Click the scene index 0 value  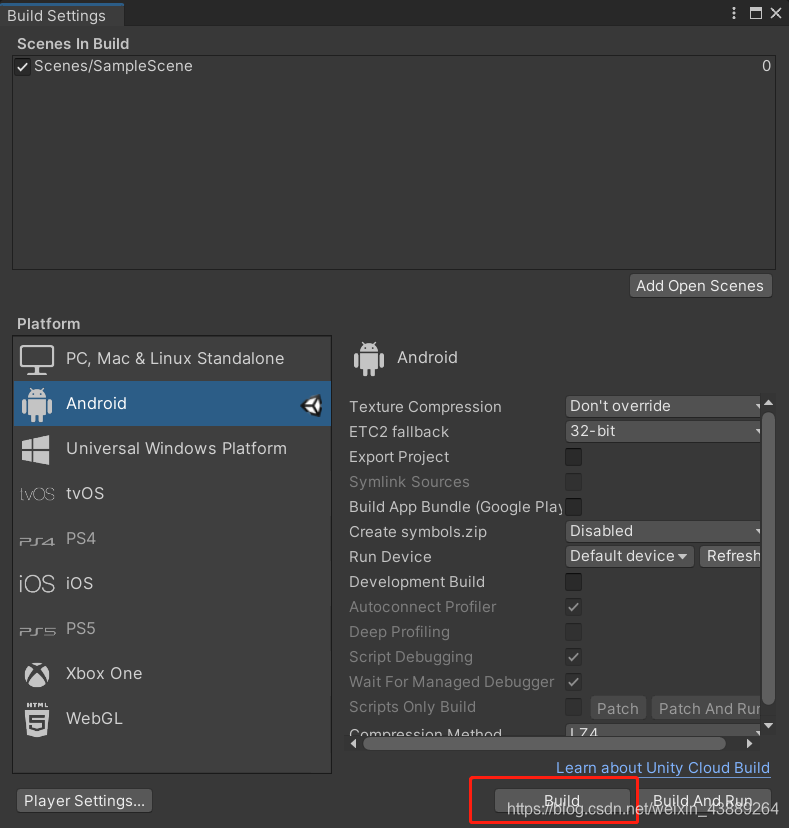[766, 66]
